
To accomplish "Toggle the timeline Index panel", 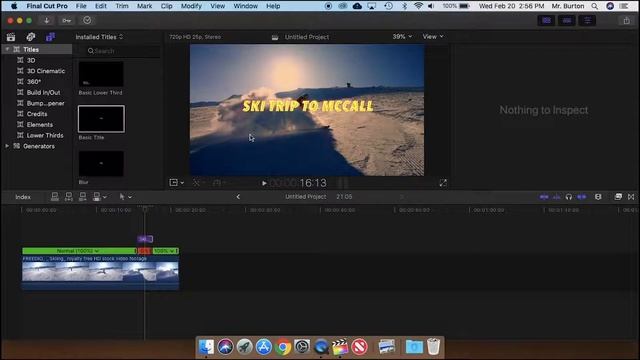I will click(x=23, y=197).
